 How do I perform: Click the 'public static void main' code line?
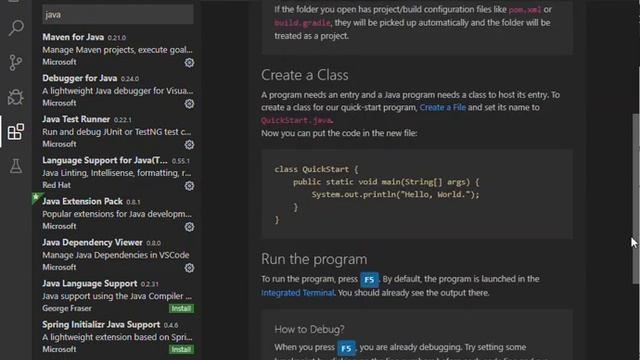tap(386, 182)
